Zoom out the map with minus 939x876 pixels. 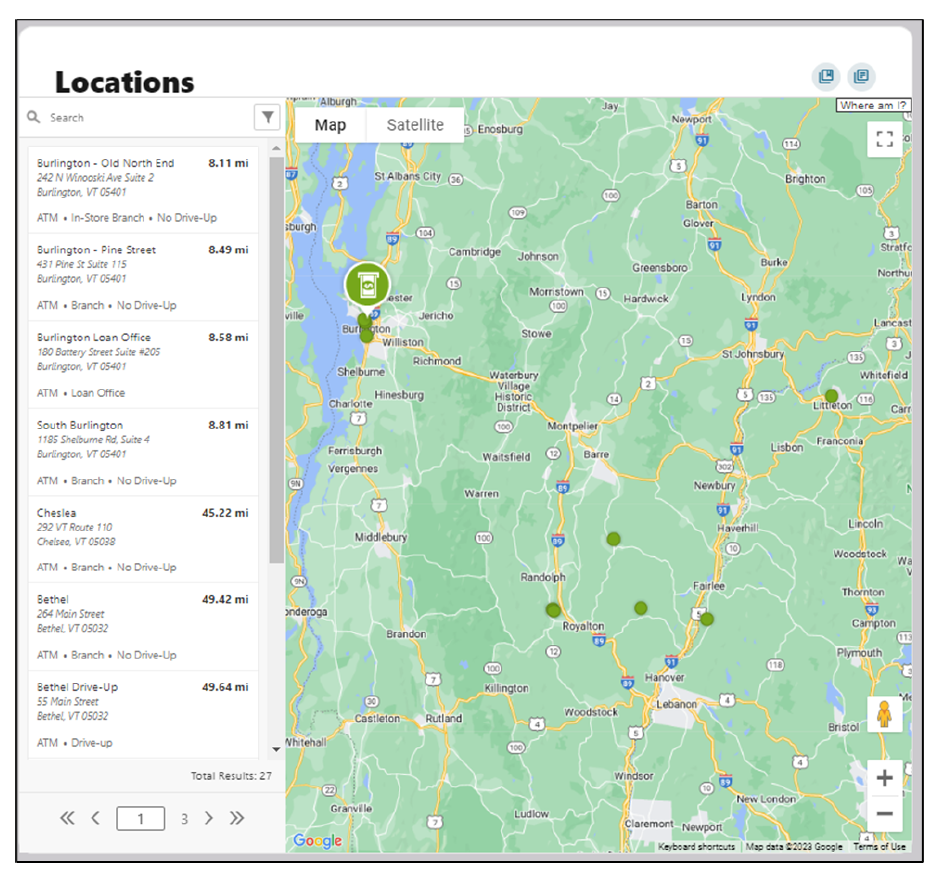(x=885, y=814)
